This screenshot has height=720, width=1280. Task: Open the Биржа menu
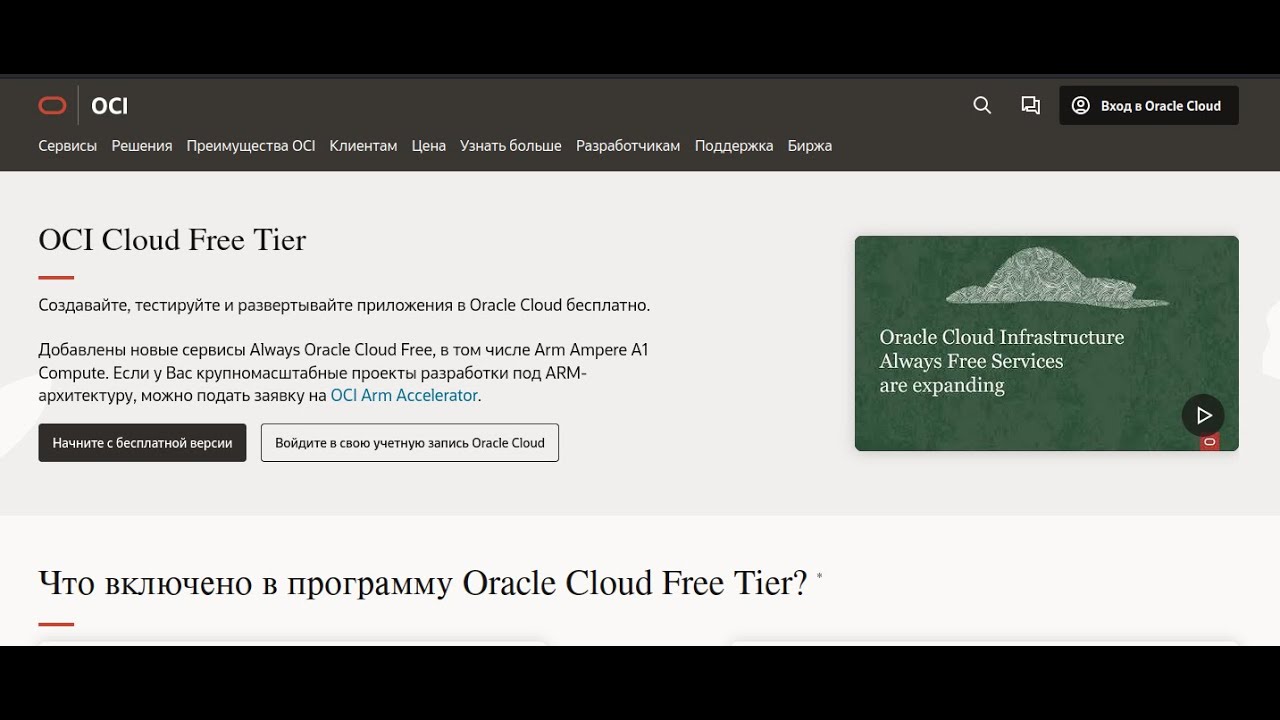(810, 146)
